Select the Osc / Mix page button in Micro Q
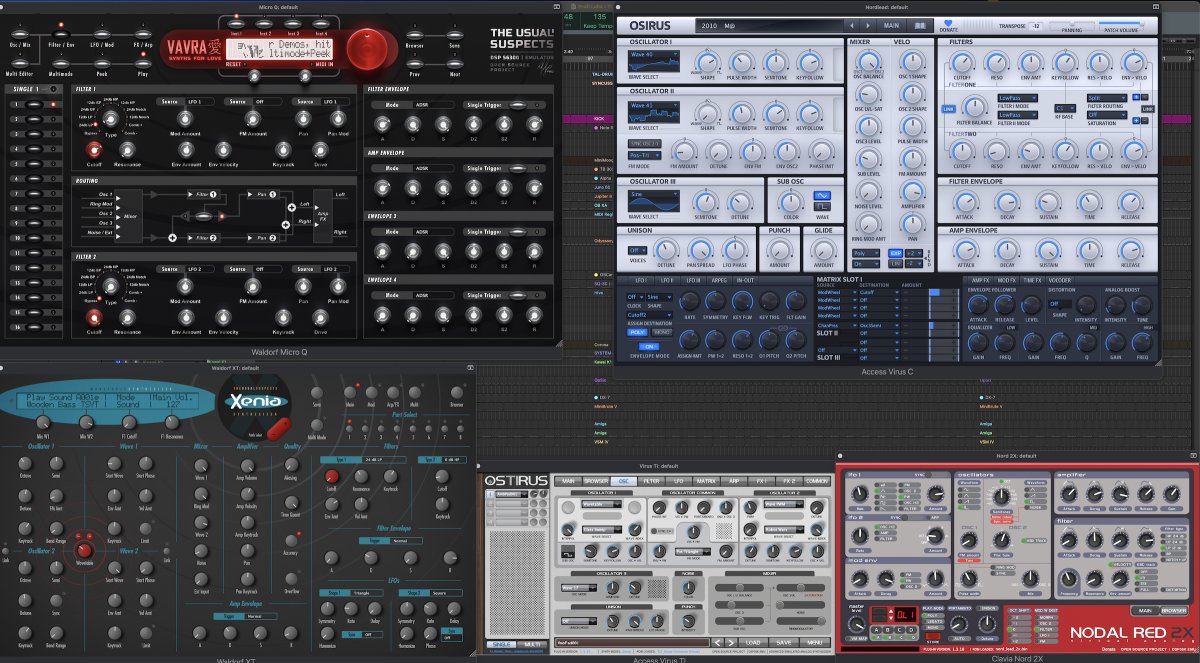Image resolution: width=1200 pixels, height=663 pixels. [x=20, y=33]
